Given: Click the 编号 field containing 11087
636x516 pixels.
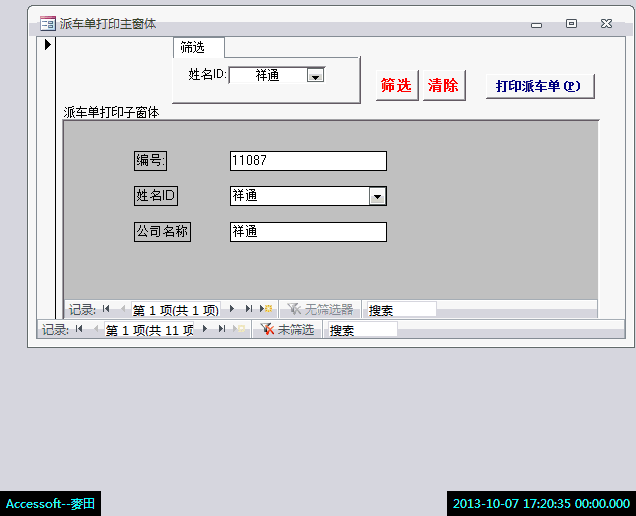Looking at the screenshot, I should (x=308, y=161).
